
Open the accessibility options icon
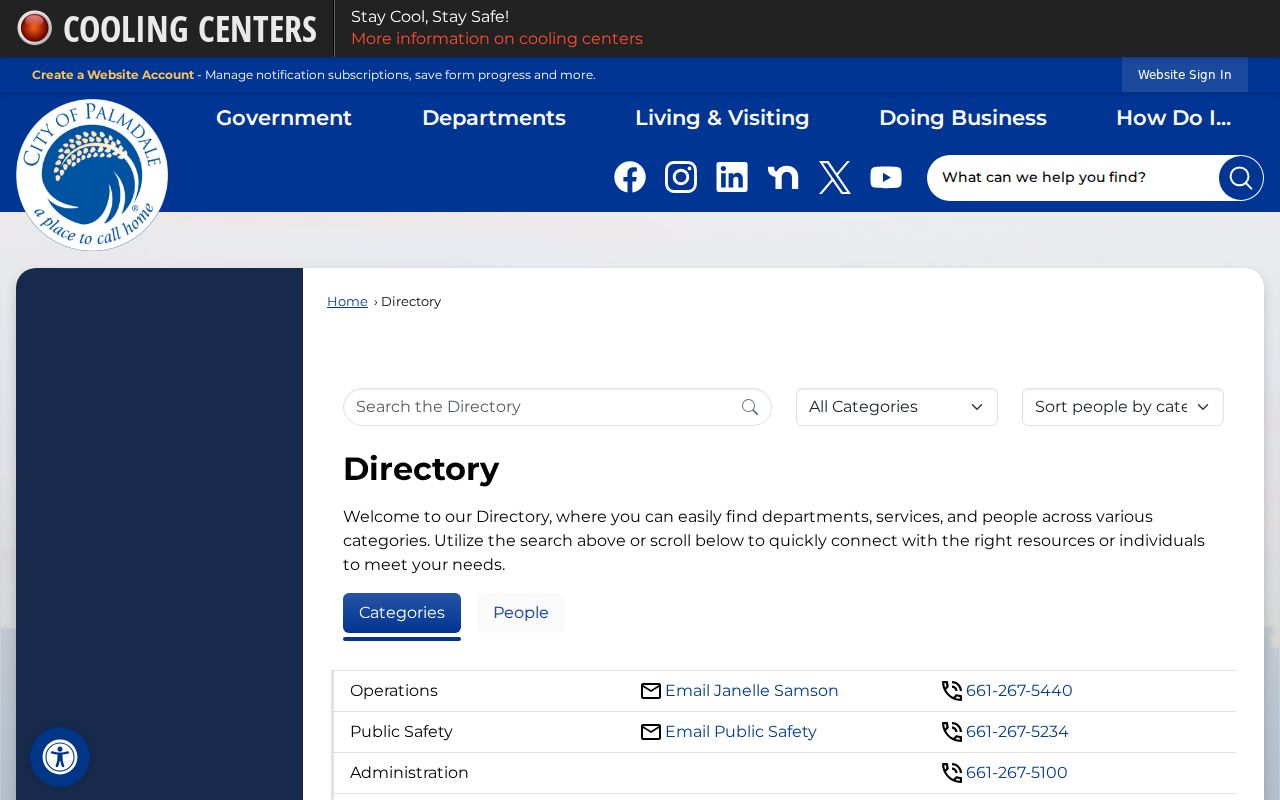60,757
